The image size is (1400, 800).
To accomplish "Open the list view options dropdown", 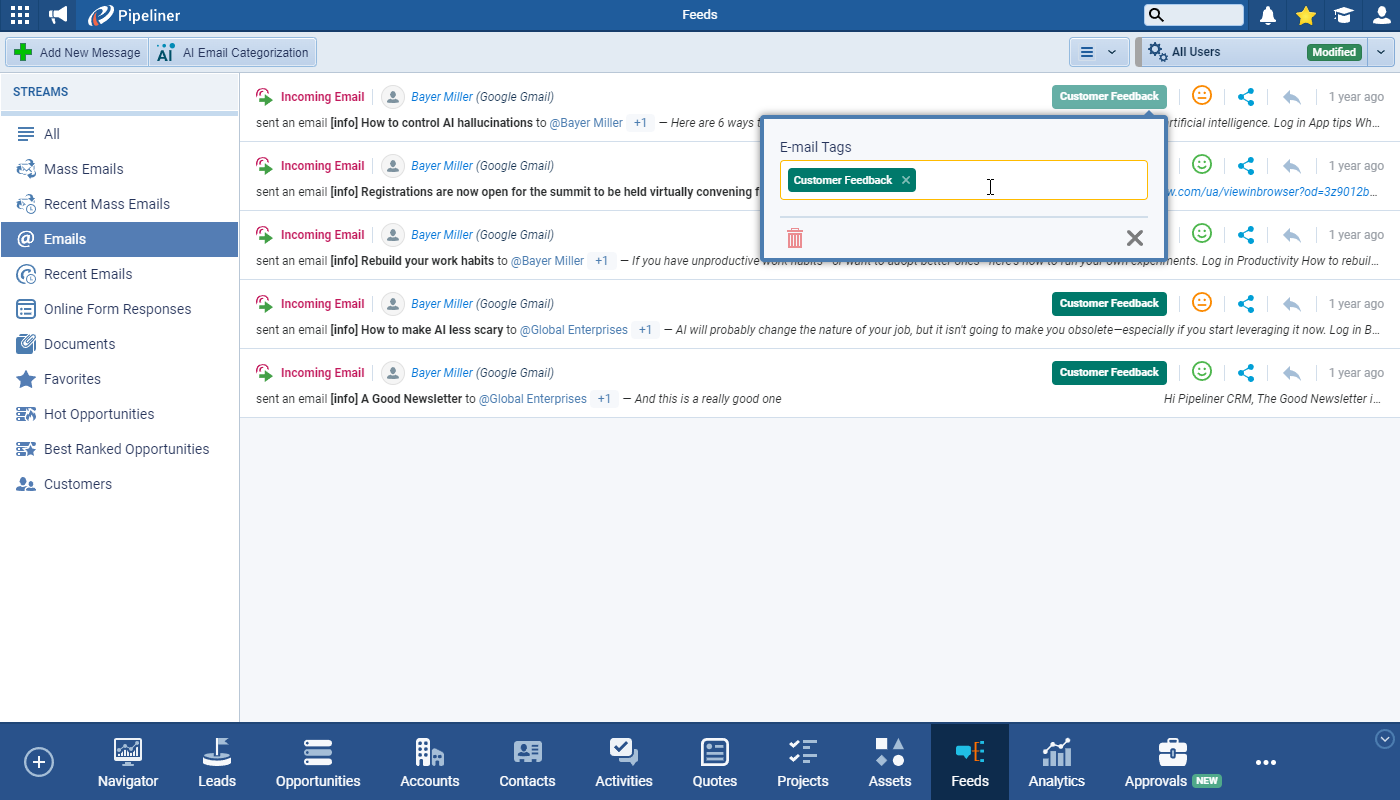I will 1098,52.
